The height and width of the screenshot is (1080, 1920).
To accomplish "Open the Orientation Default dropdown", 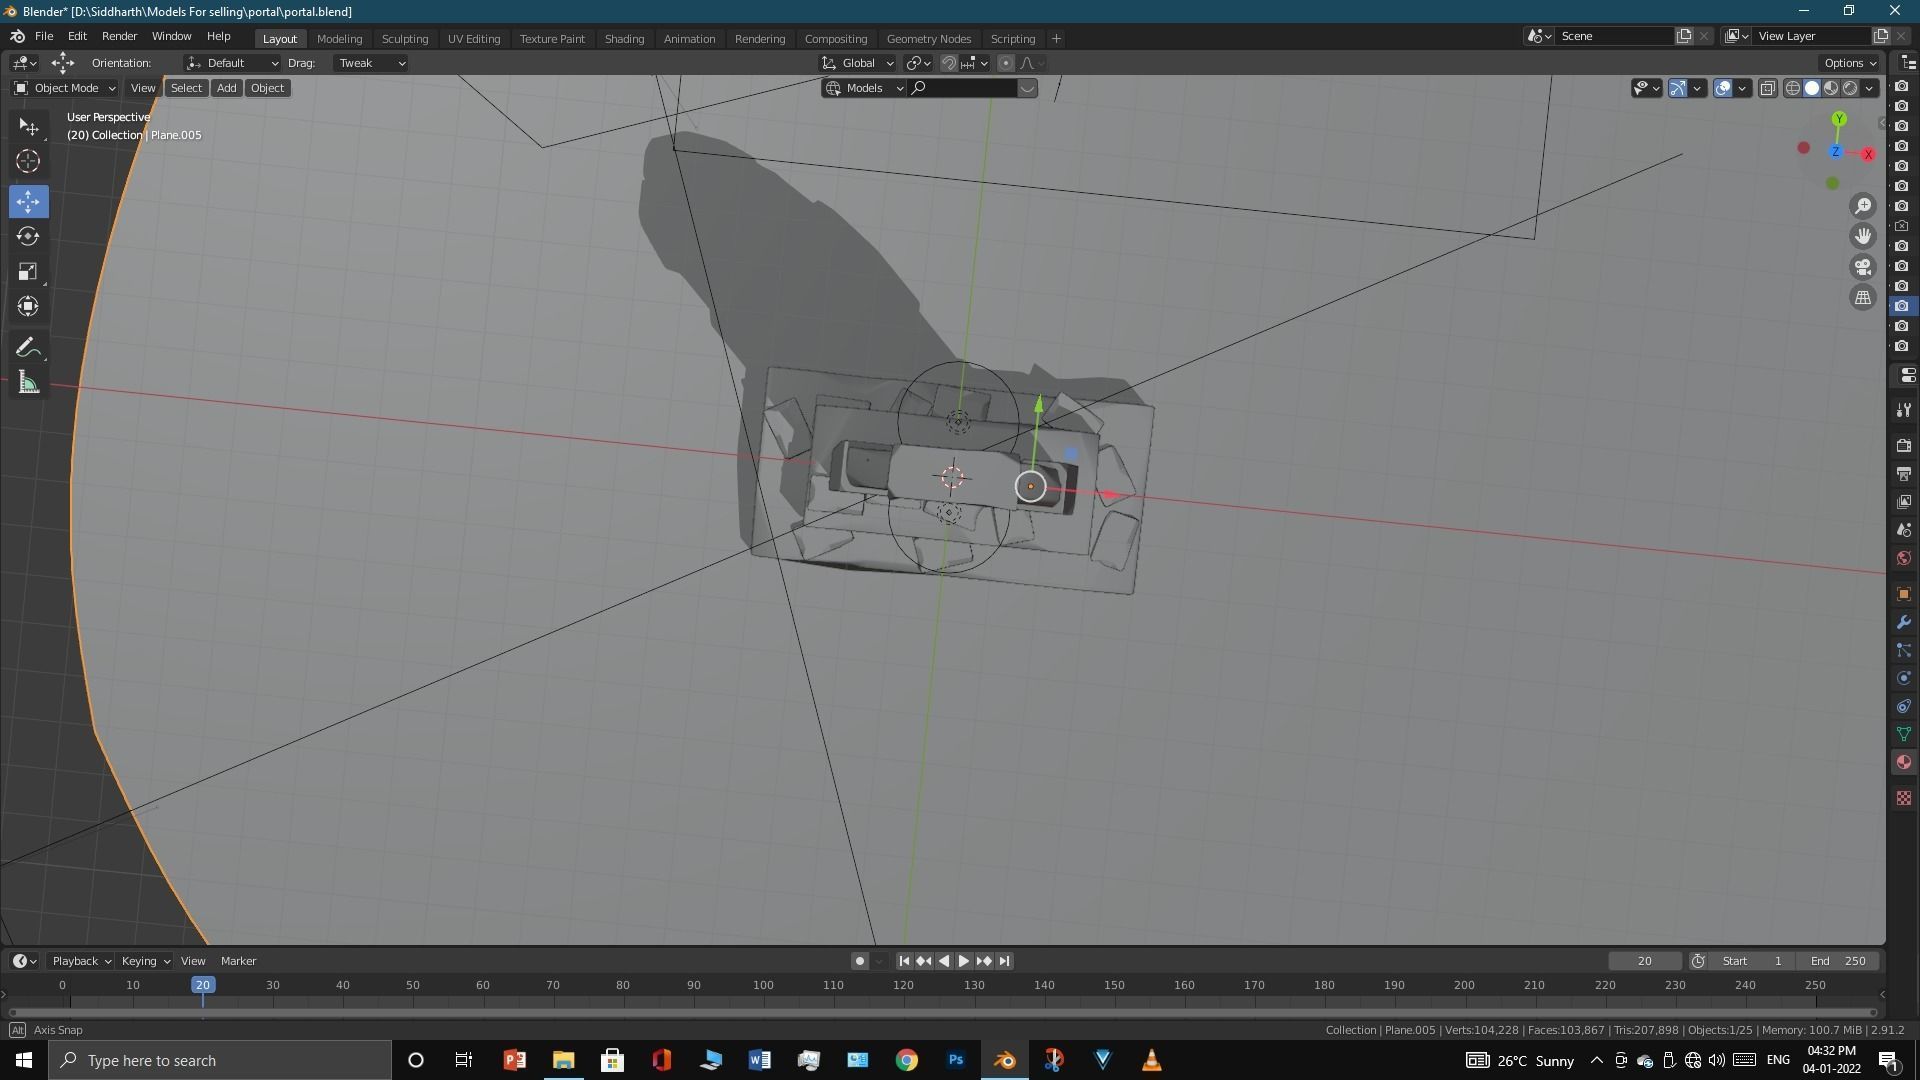I will tap(232, 63).
